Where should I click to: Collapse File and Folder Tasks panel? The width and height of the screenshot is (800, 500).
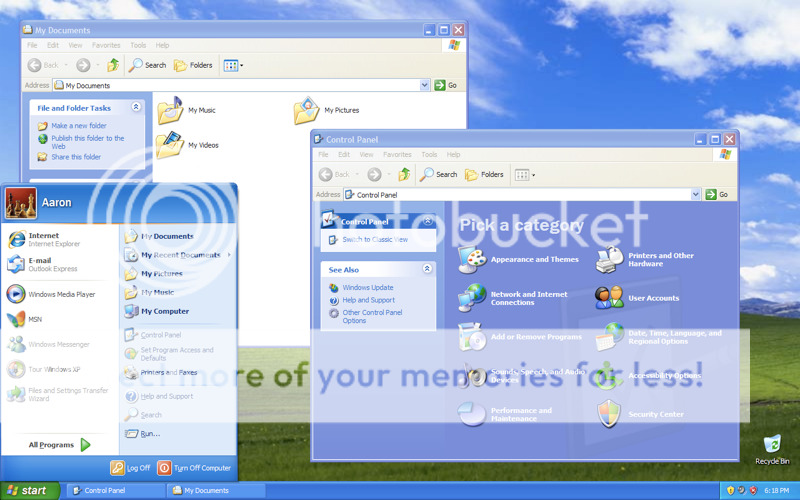click(136, 107)
